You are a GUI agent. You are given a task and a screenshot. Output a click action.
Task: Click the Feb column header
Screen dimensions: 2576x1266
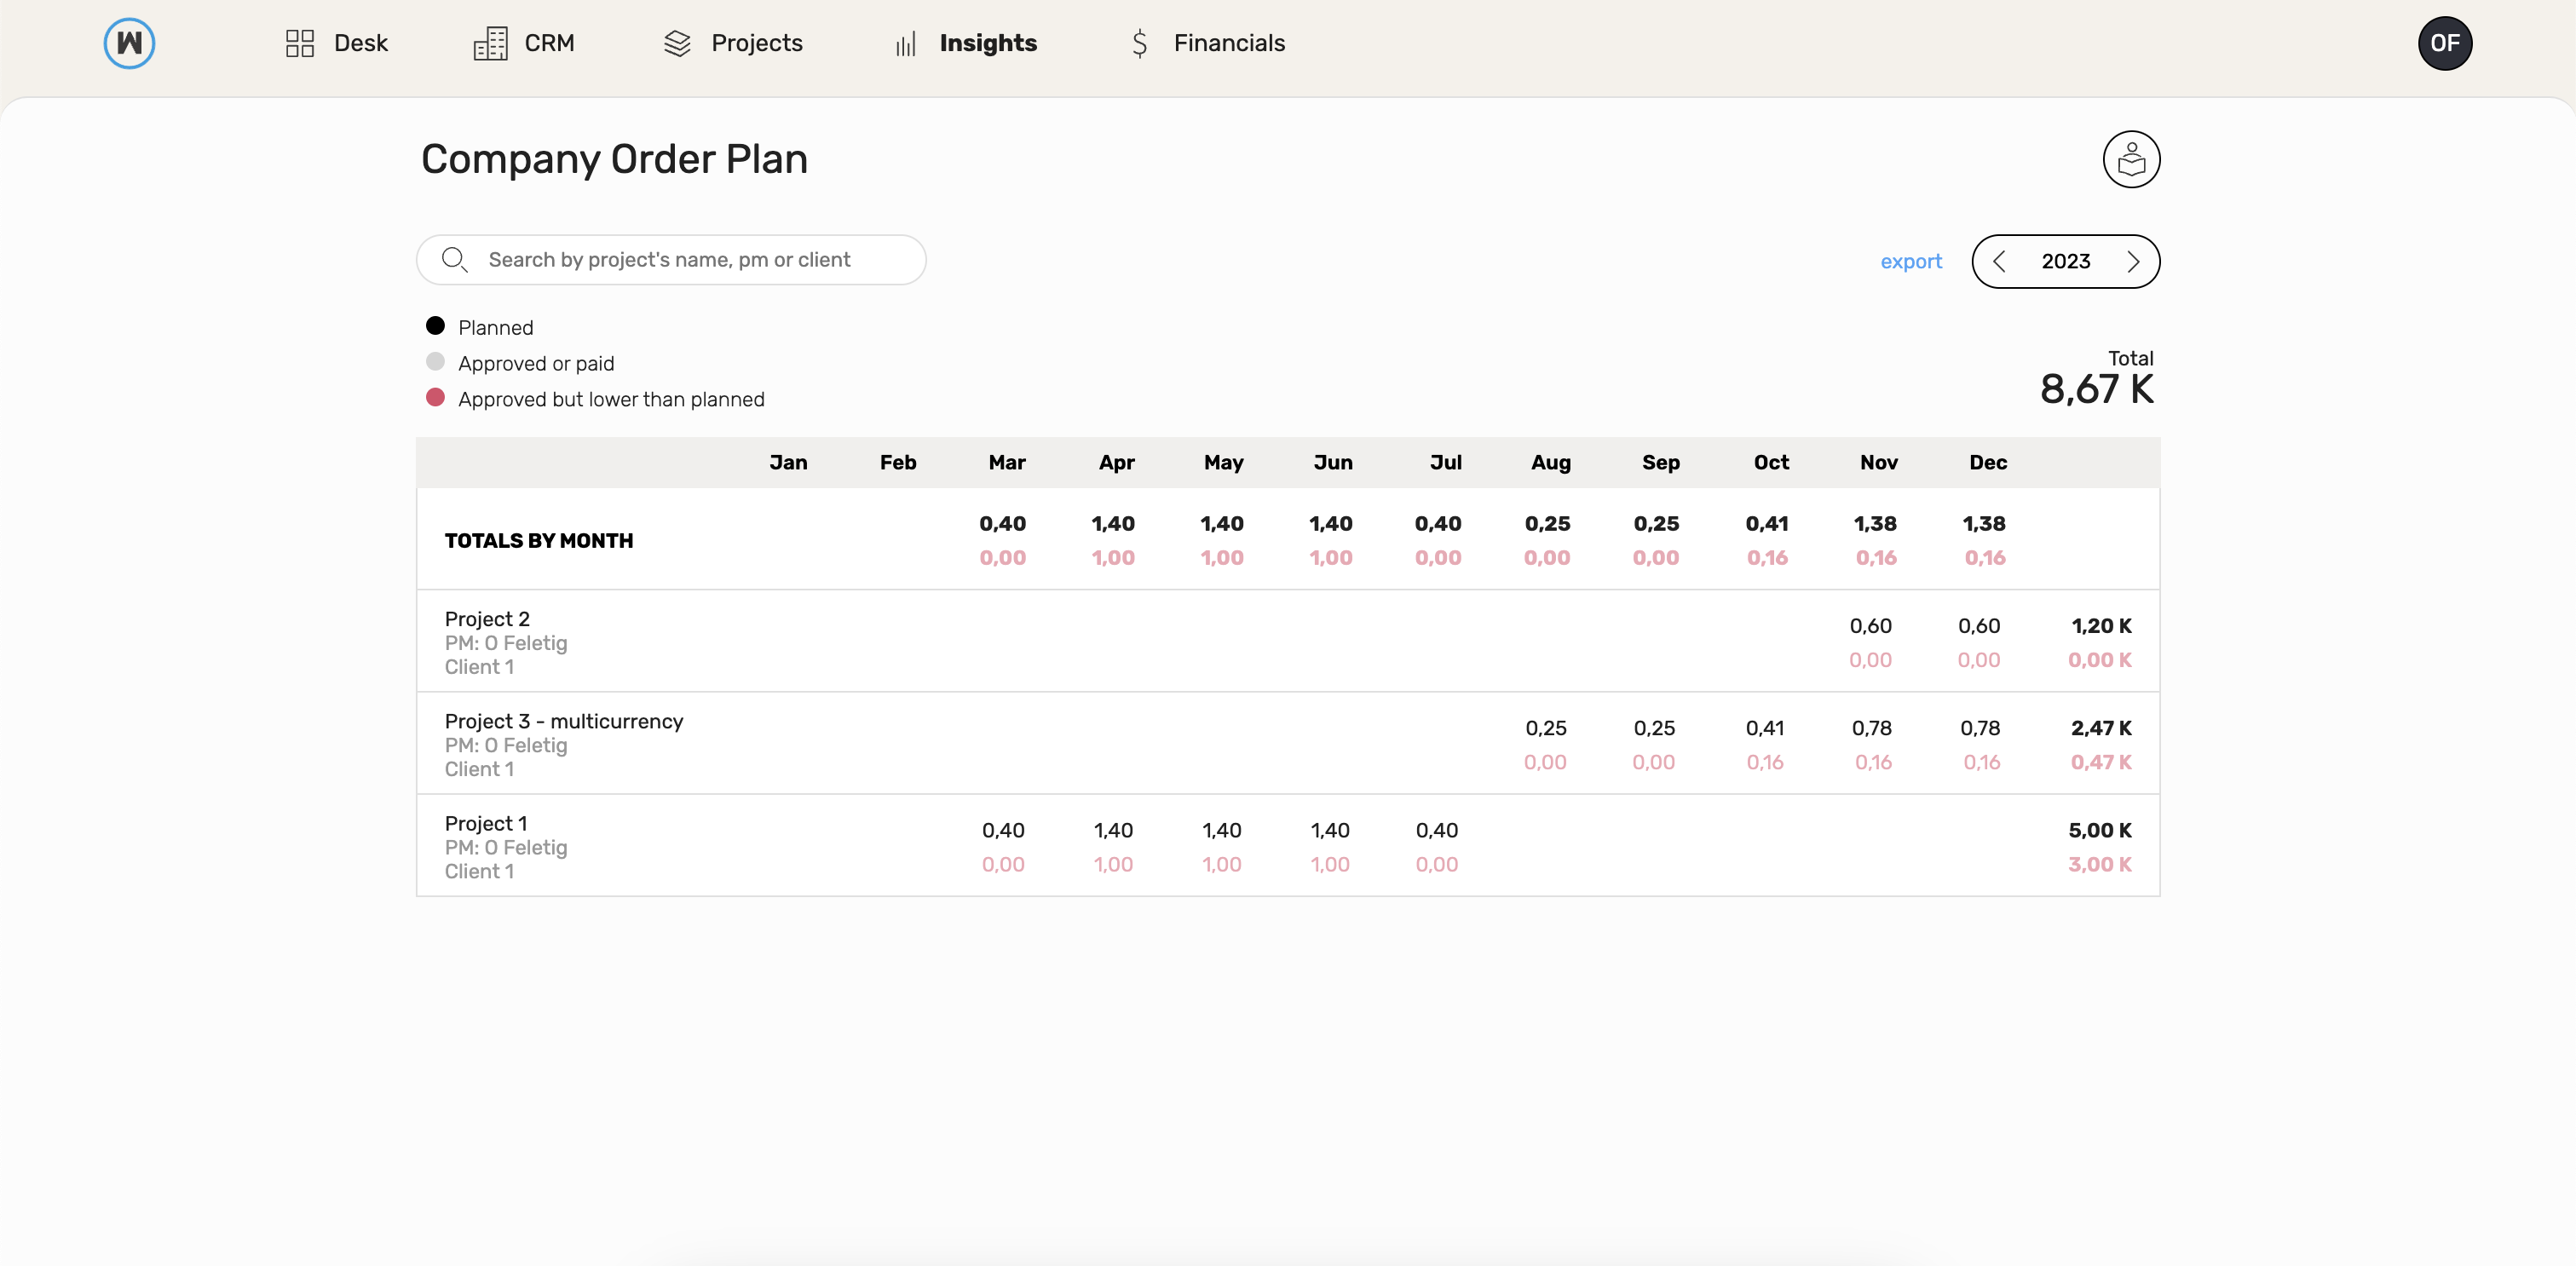click(898, 462)
